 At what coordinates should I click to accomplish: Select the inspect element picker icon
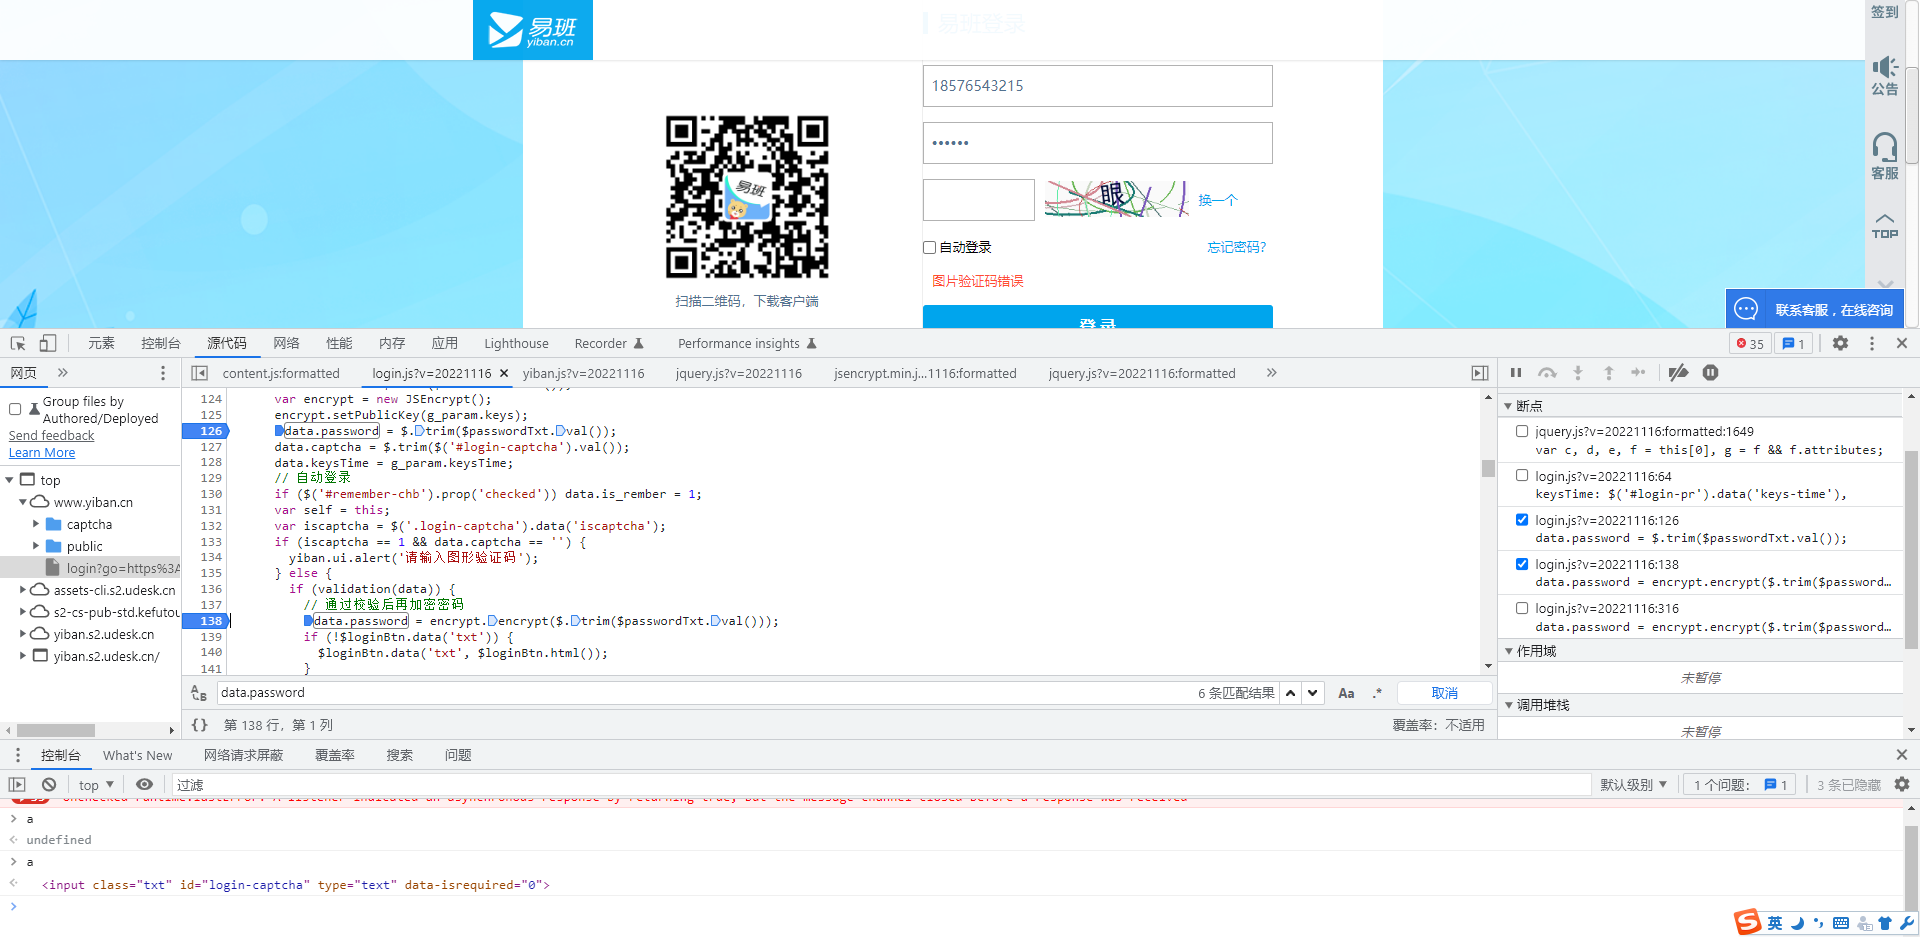pos(18,343)
